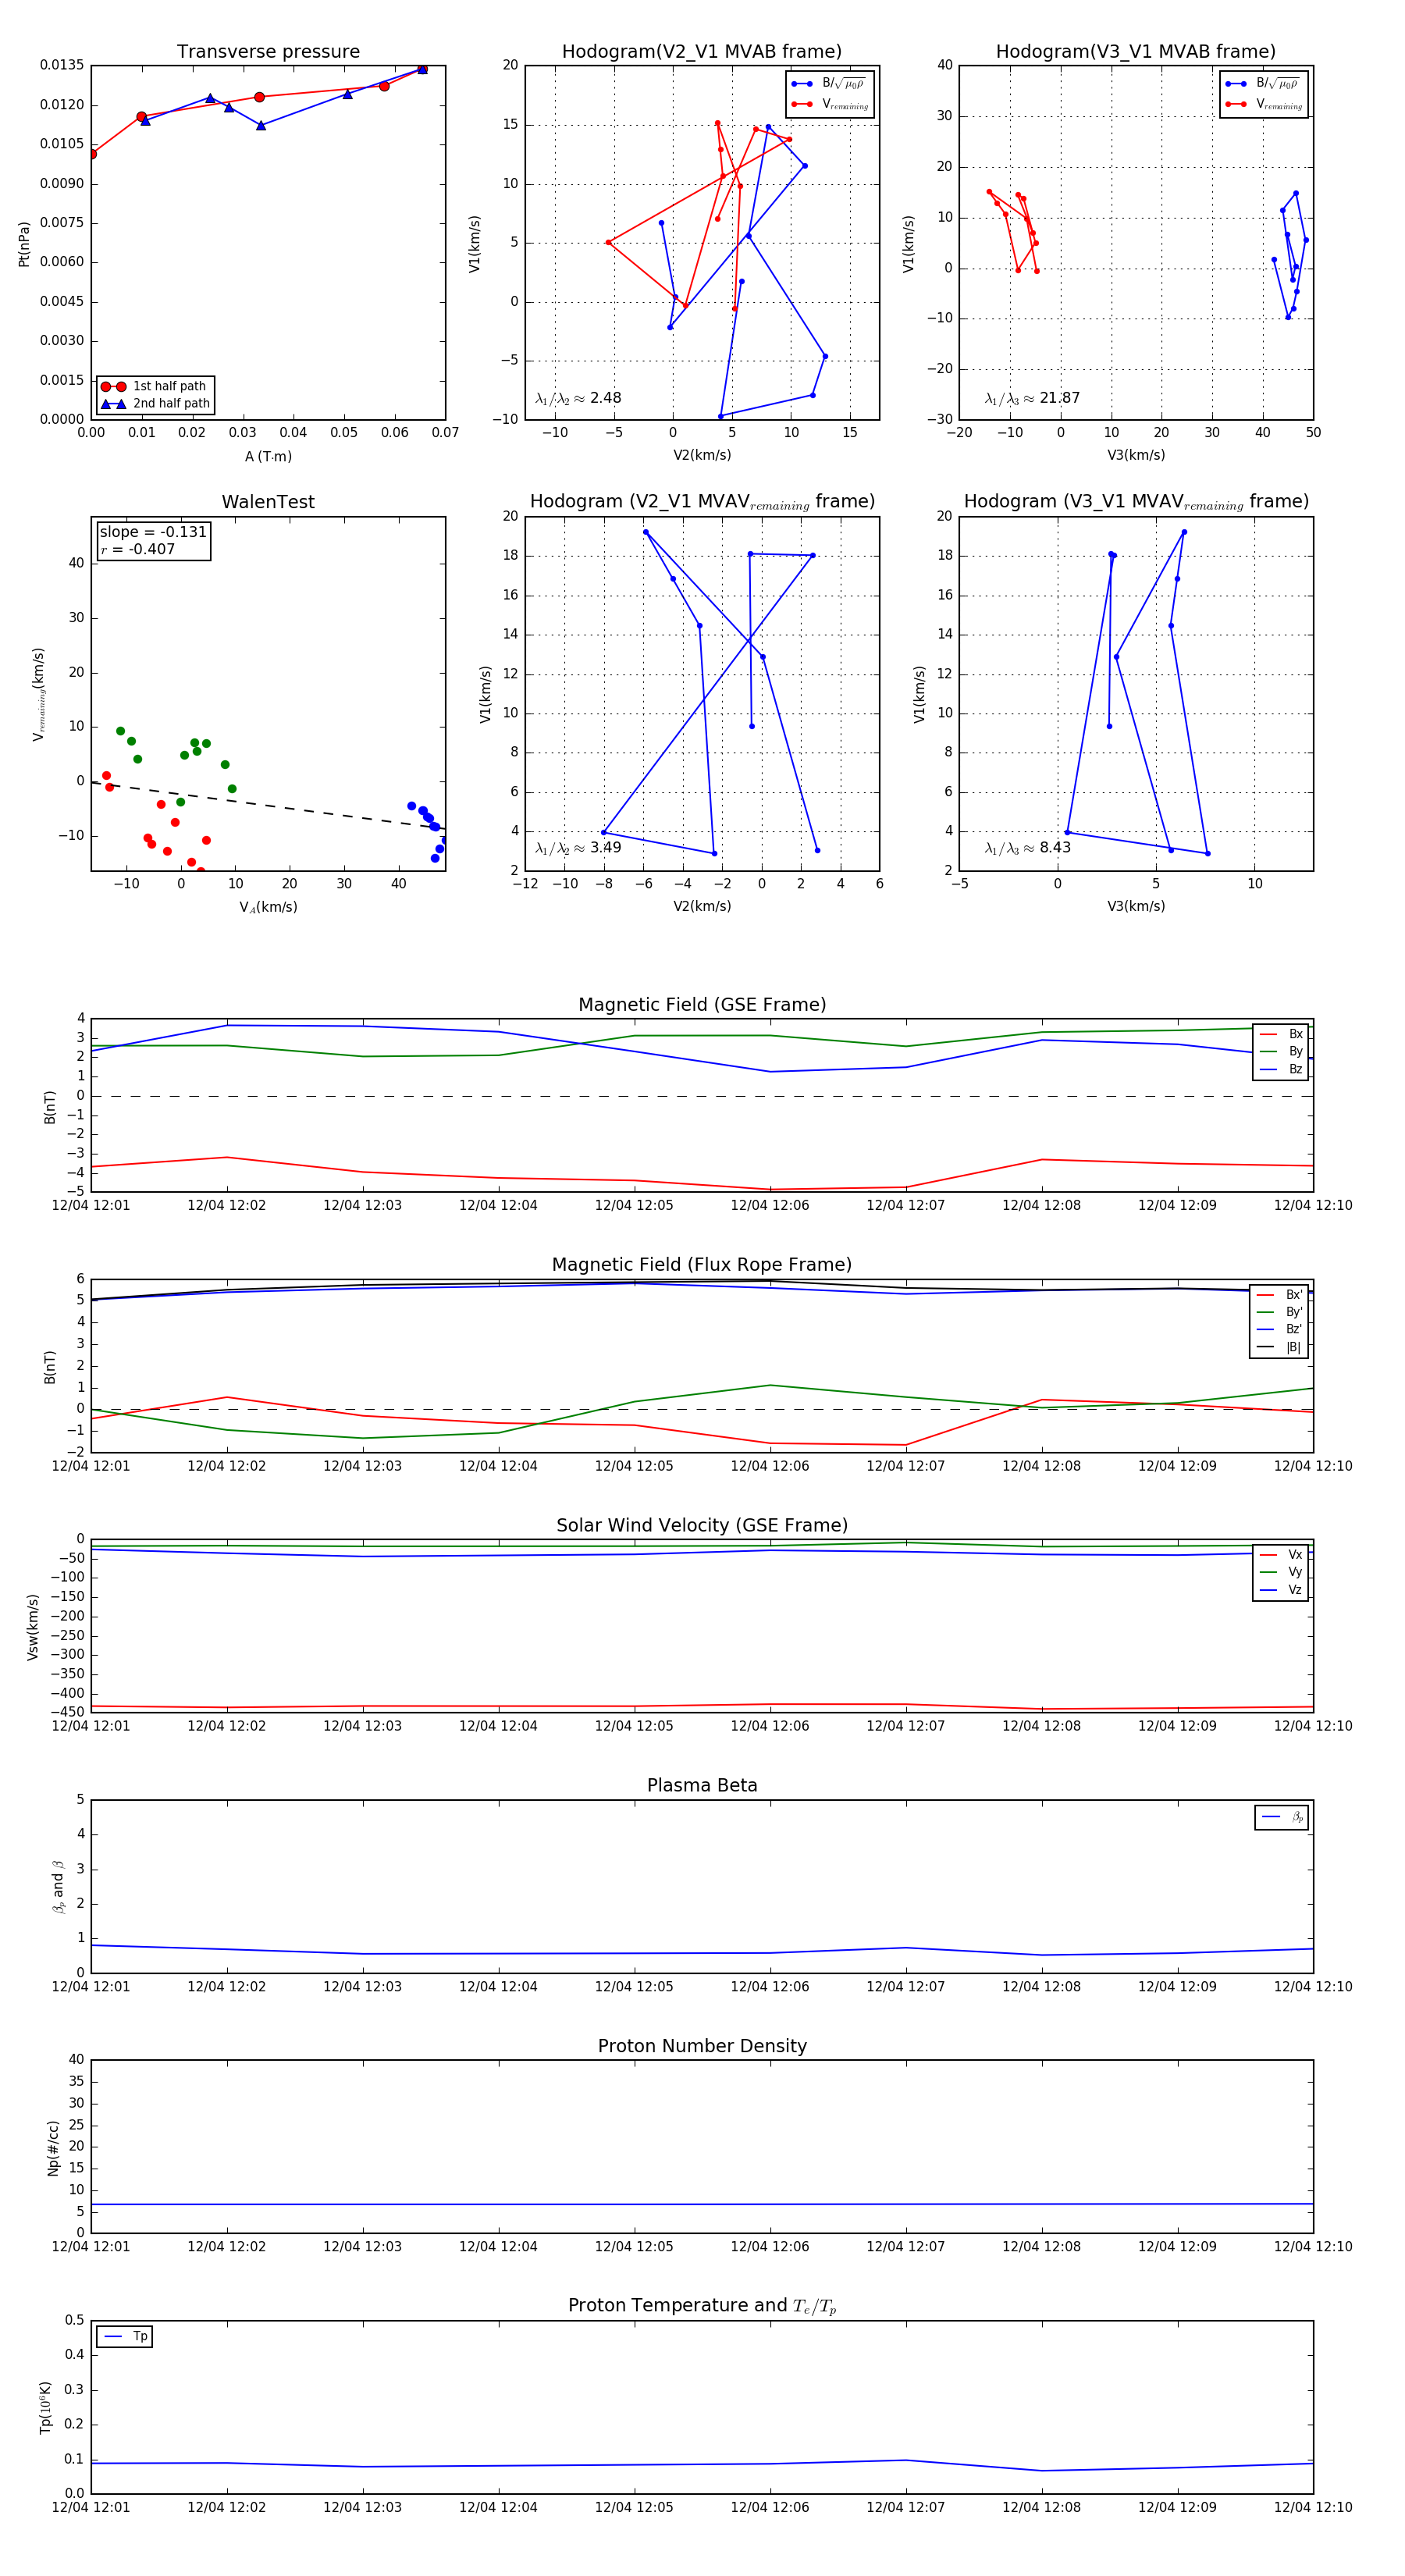
Task: Click the 'Plasma Beta' plot title
Action: [x=702, y=1785]
